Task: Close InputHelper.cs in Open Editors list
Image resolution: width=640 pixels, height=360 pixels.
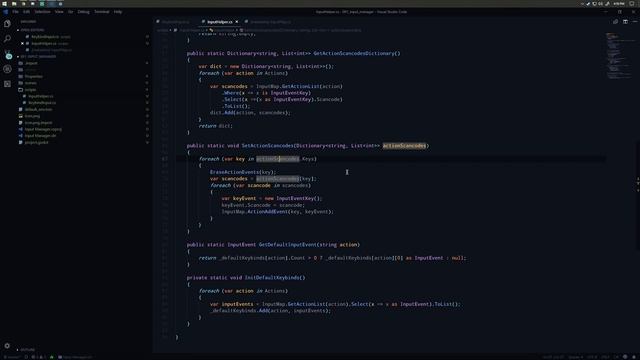Action: [22, 43]
